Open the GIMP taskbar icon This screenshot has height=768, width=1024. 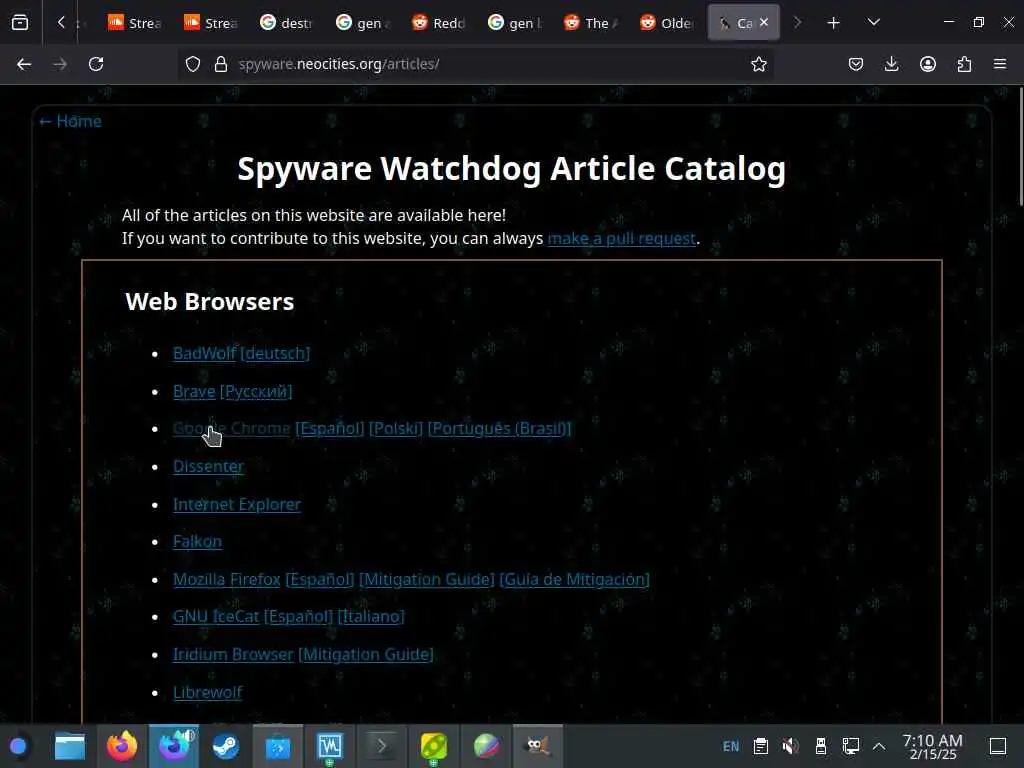[537, 746]
